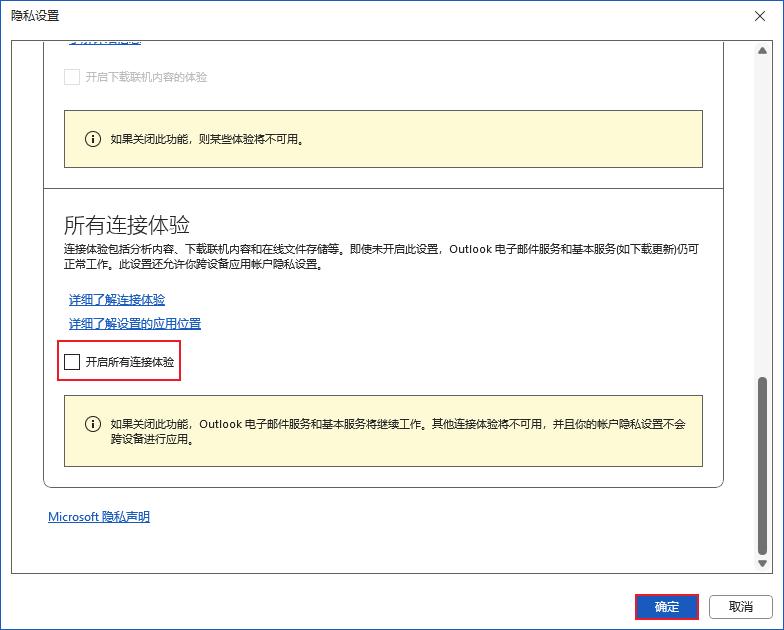This screenshot has width=784, height=630.
Task: Close the 隐私设置 dialog with the X
Action: (x=760, y=15)
